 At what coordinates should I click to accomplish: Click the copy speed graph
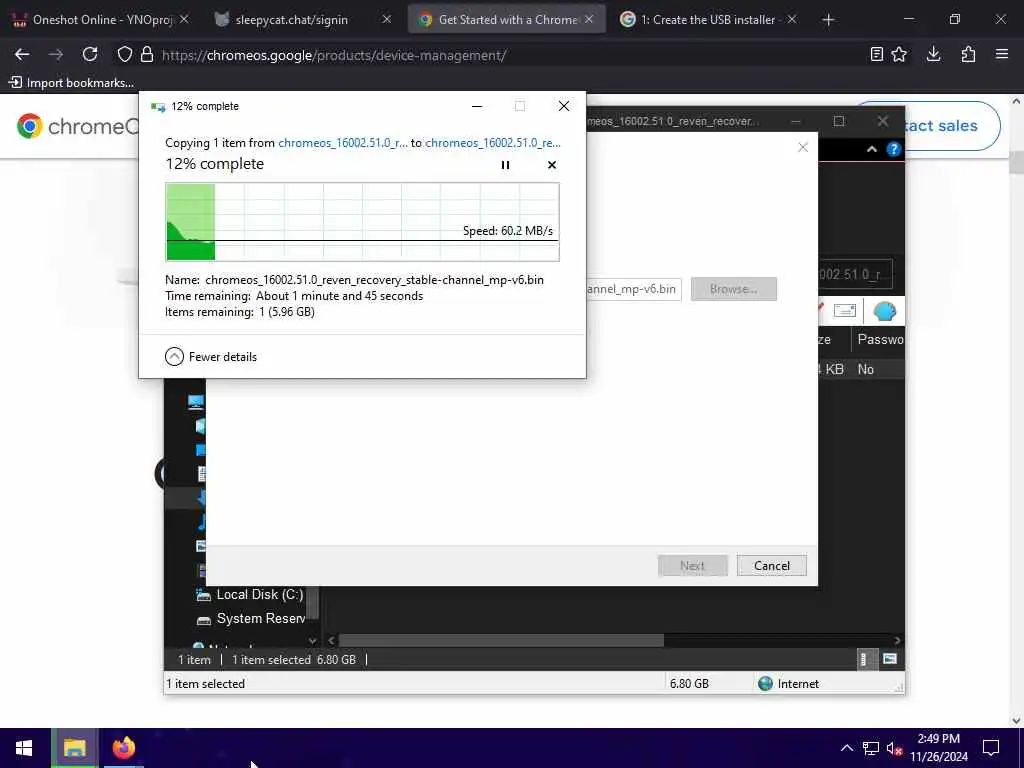point(362,222)
